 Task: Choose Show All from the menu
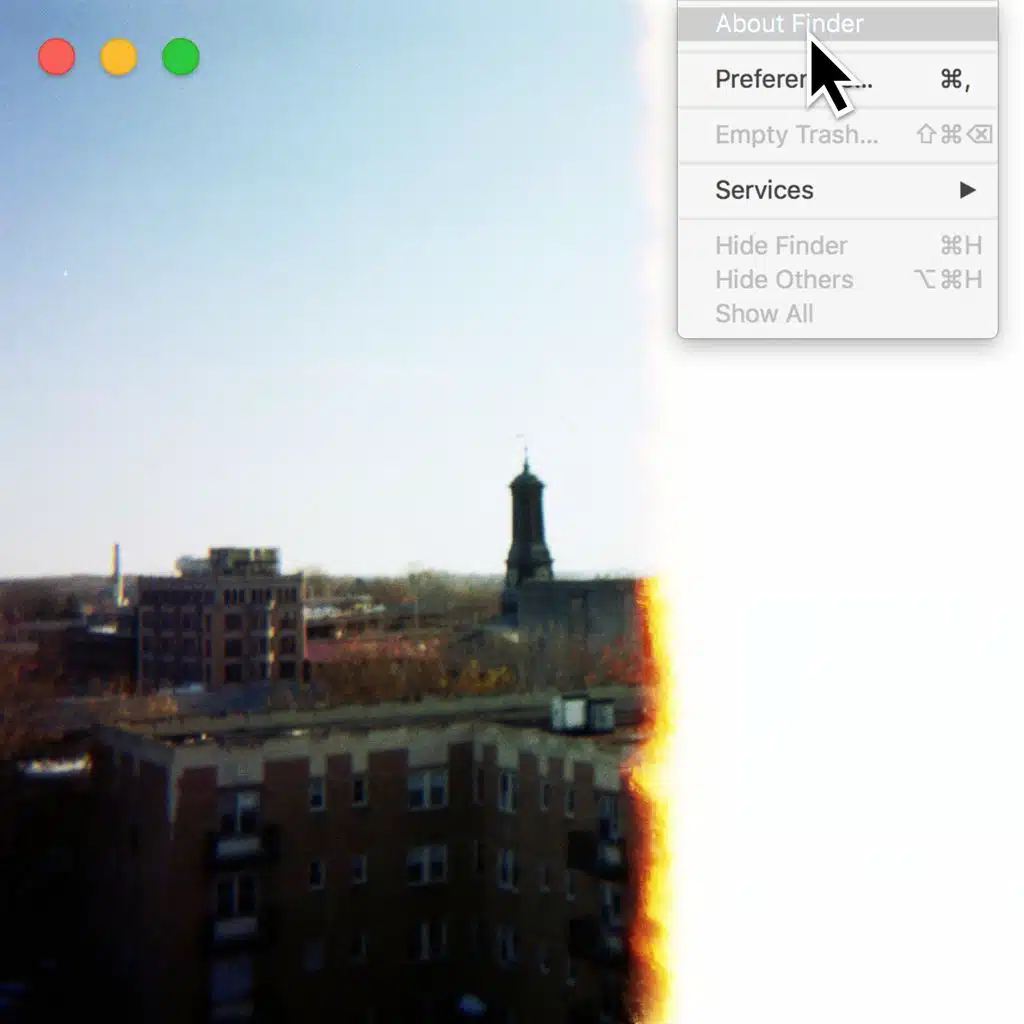(x=764, y=314)
